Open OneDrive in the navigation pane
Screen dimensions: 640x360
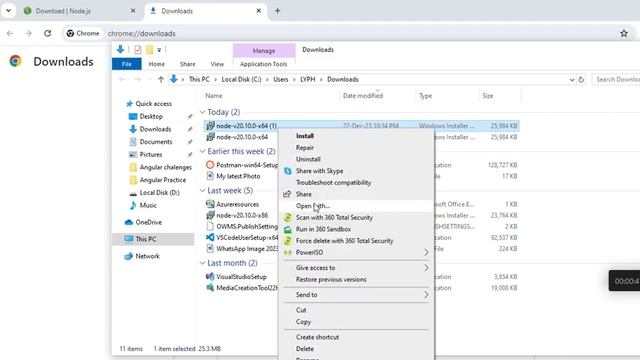click(x=149, y=222)
